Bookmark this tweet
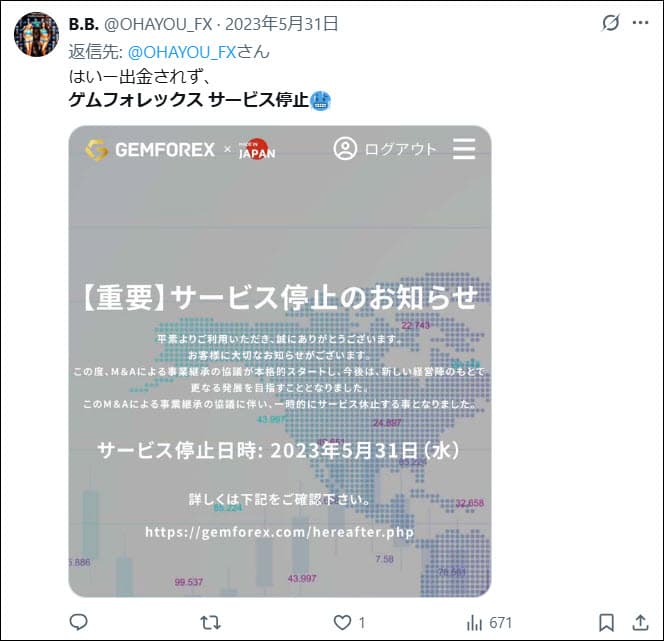Screen dimensions: 664x641 (606, 623)
